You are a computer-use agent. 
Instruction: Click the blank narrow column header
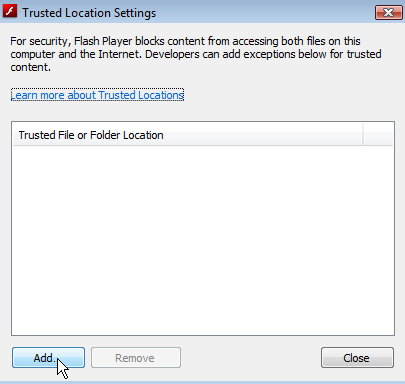pyautogui.click(x=378, y=135)
